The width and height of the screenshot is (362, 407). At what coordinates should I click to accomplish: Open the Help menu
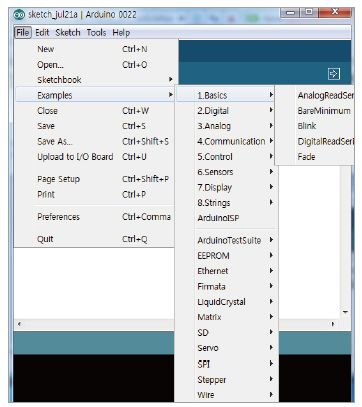pos(121,33)
